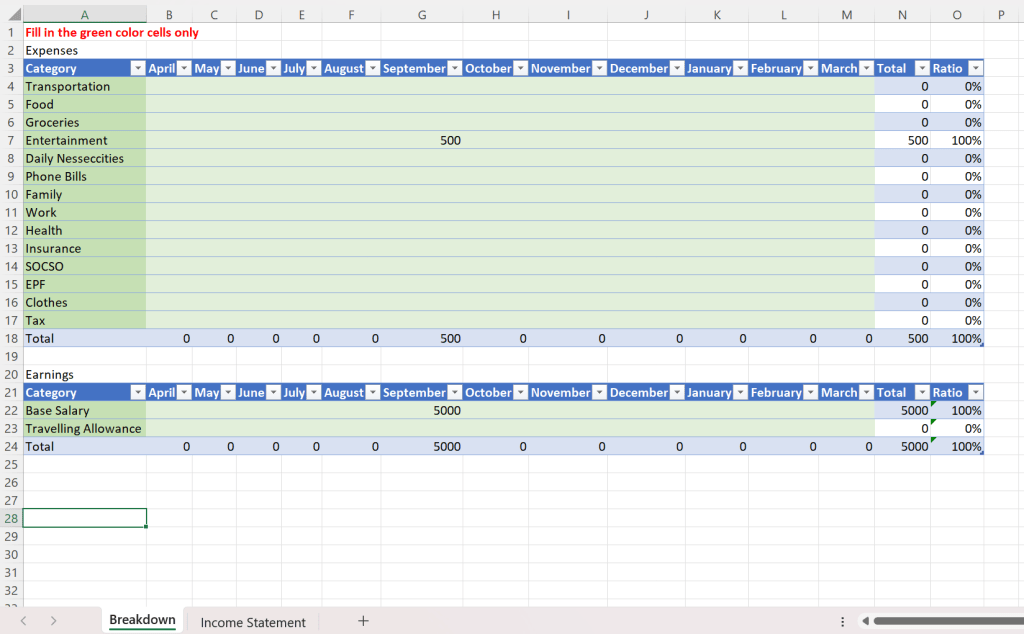Image resolution: width=1024 pixels, height=634 pixels.
Task: Select the Entertainment September cell with 500
Action: coord(421,140)
